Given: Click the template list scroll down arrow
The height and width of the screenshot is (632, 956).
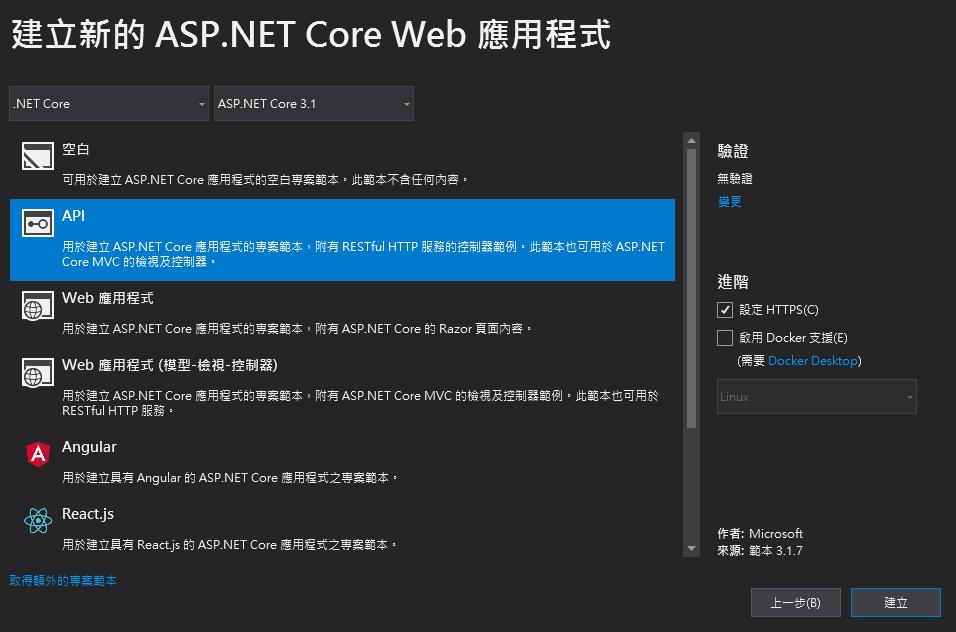Looking at the screenshot, I should (691, 549).
